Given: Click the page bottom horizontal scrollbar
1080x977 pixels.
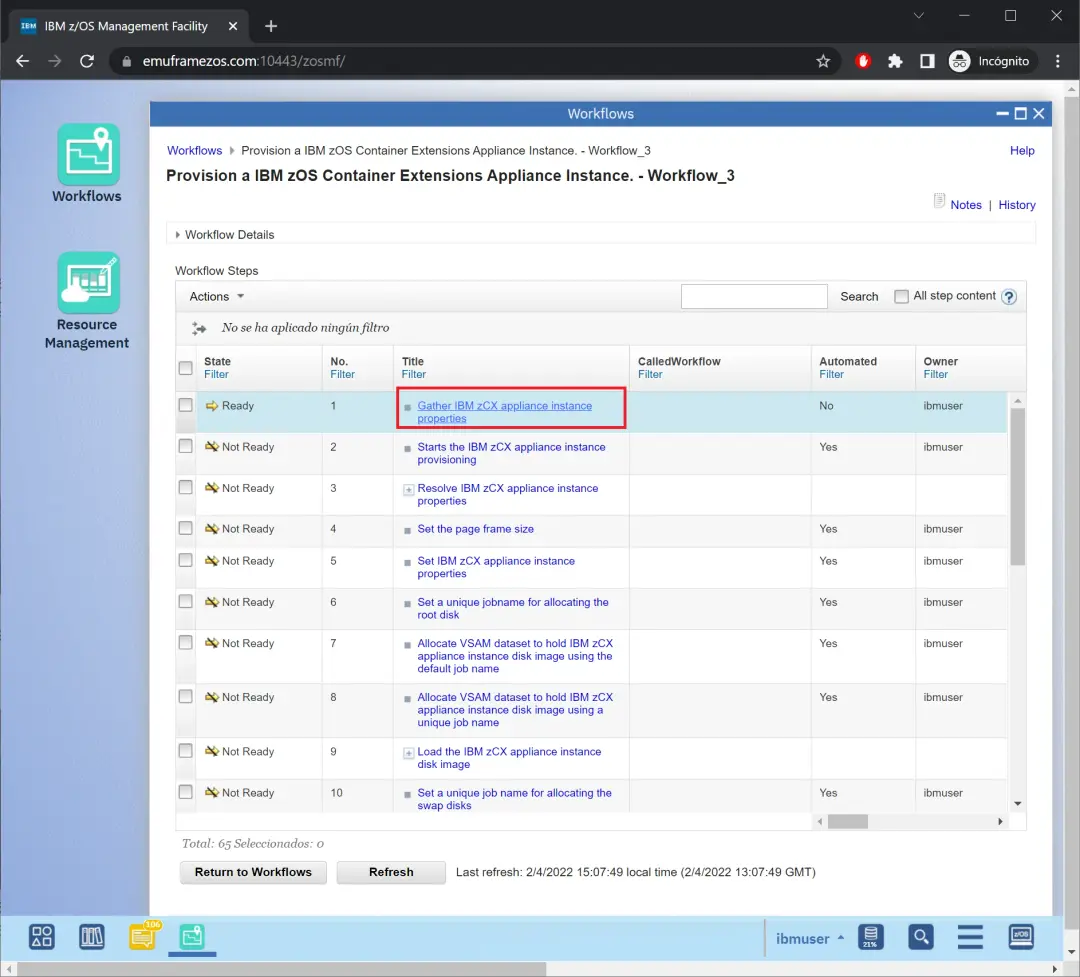Looking at the screenshot, I should [x=281, y=969].
